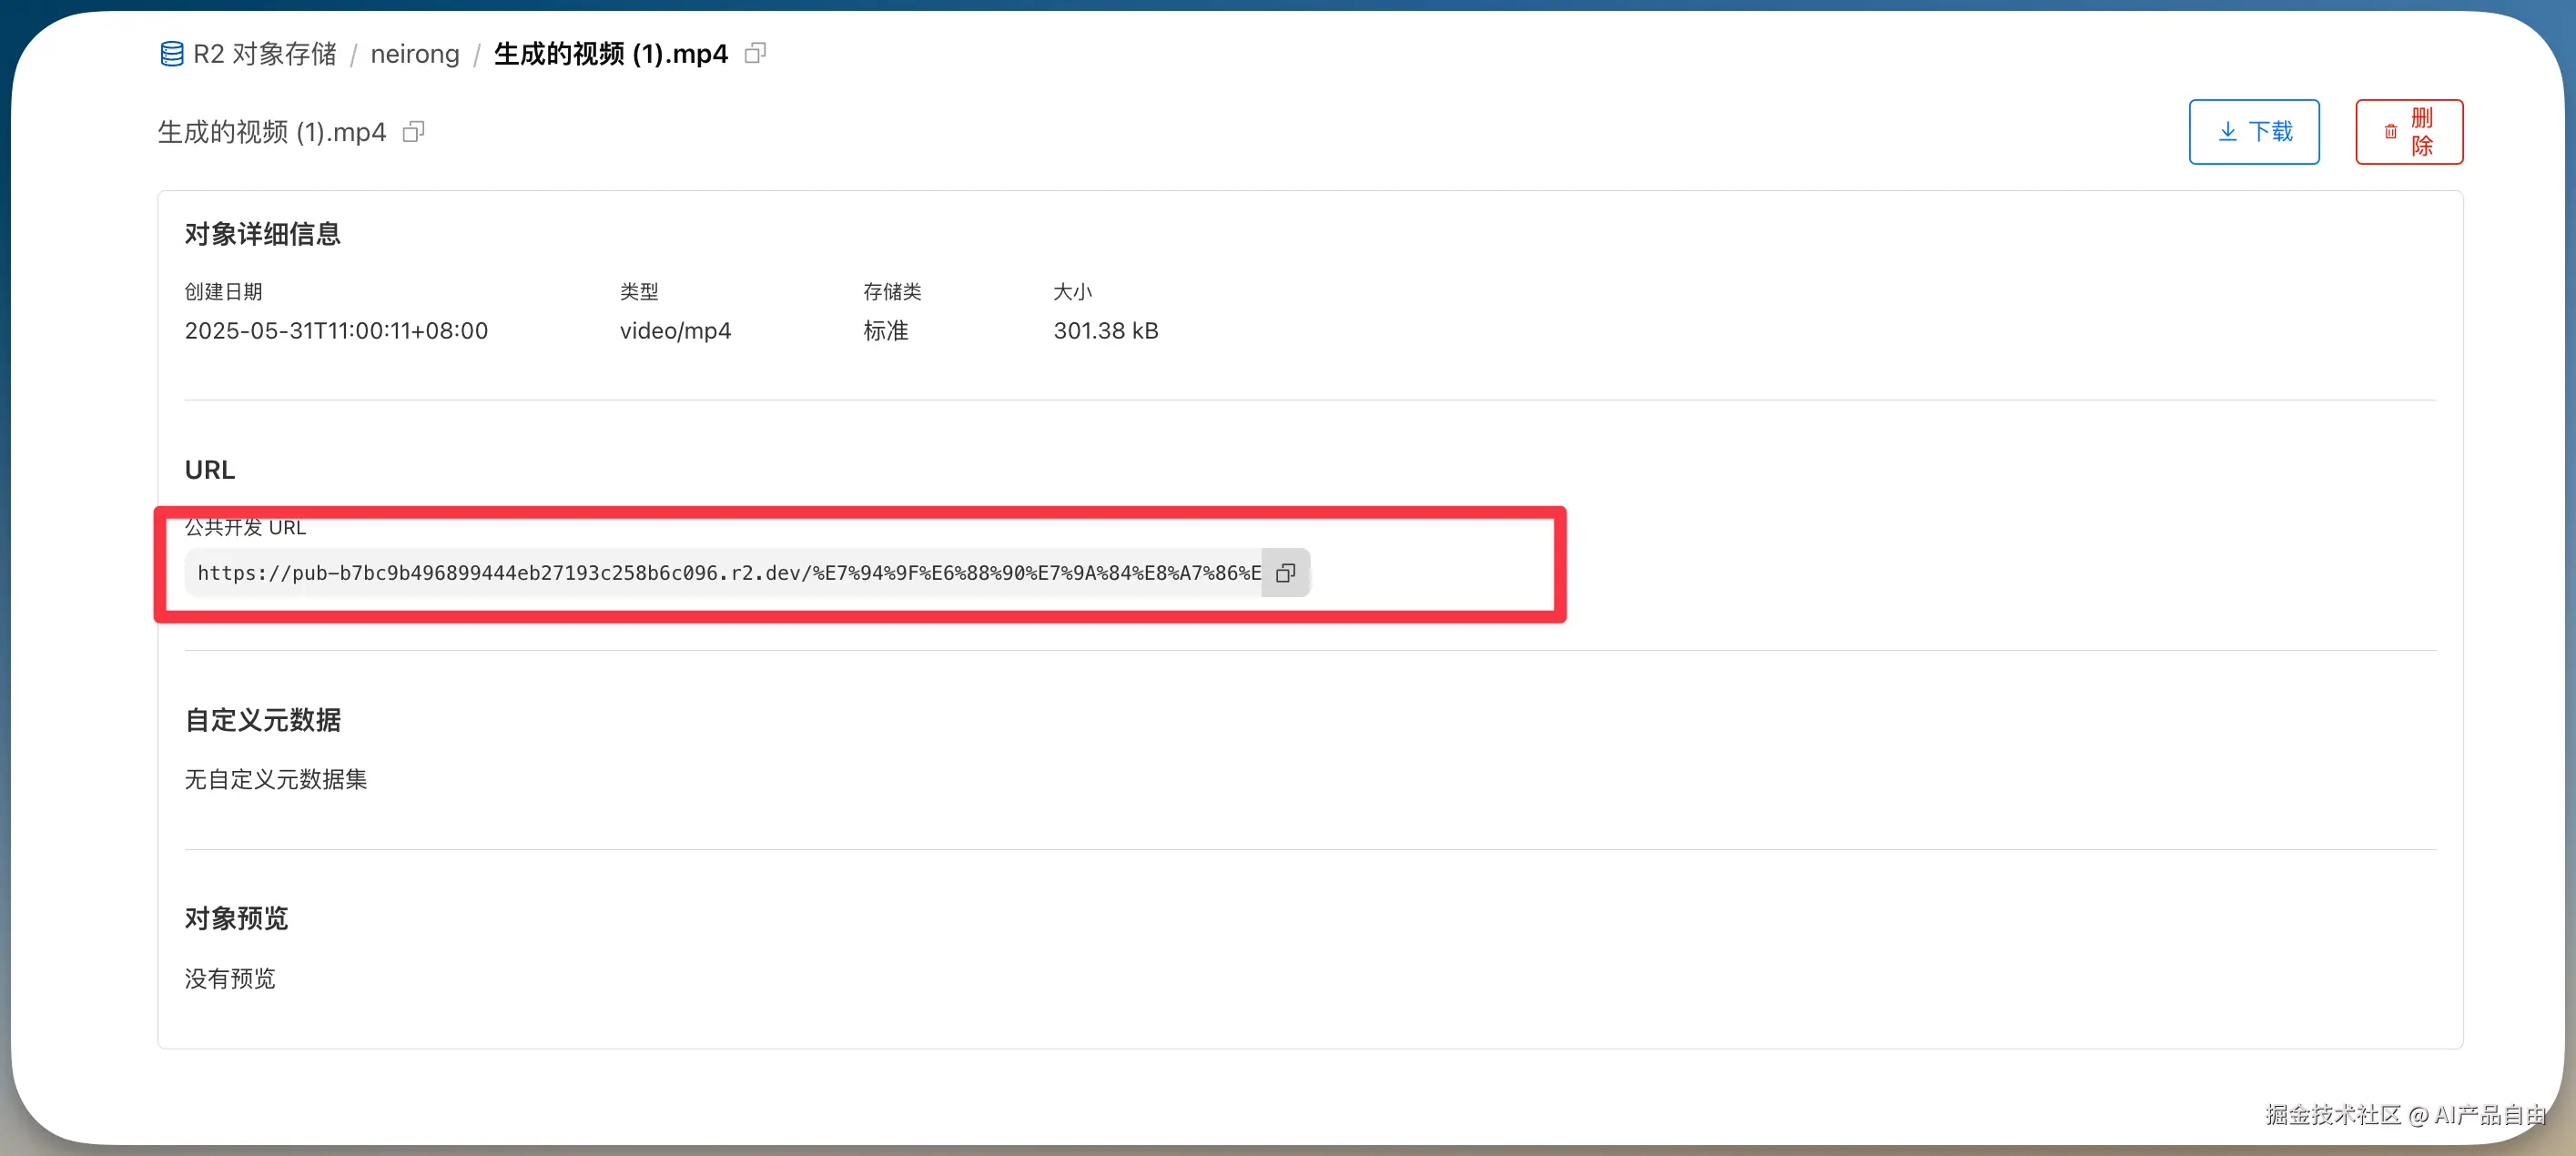Image resolution: width=2576 pixels, height=1156 pixels.
Task: Click inside the public r2.dev URL field
Action: coord(728,573)
